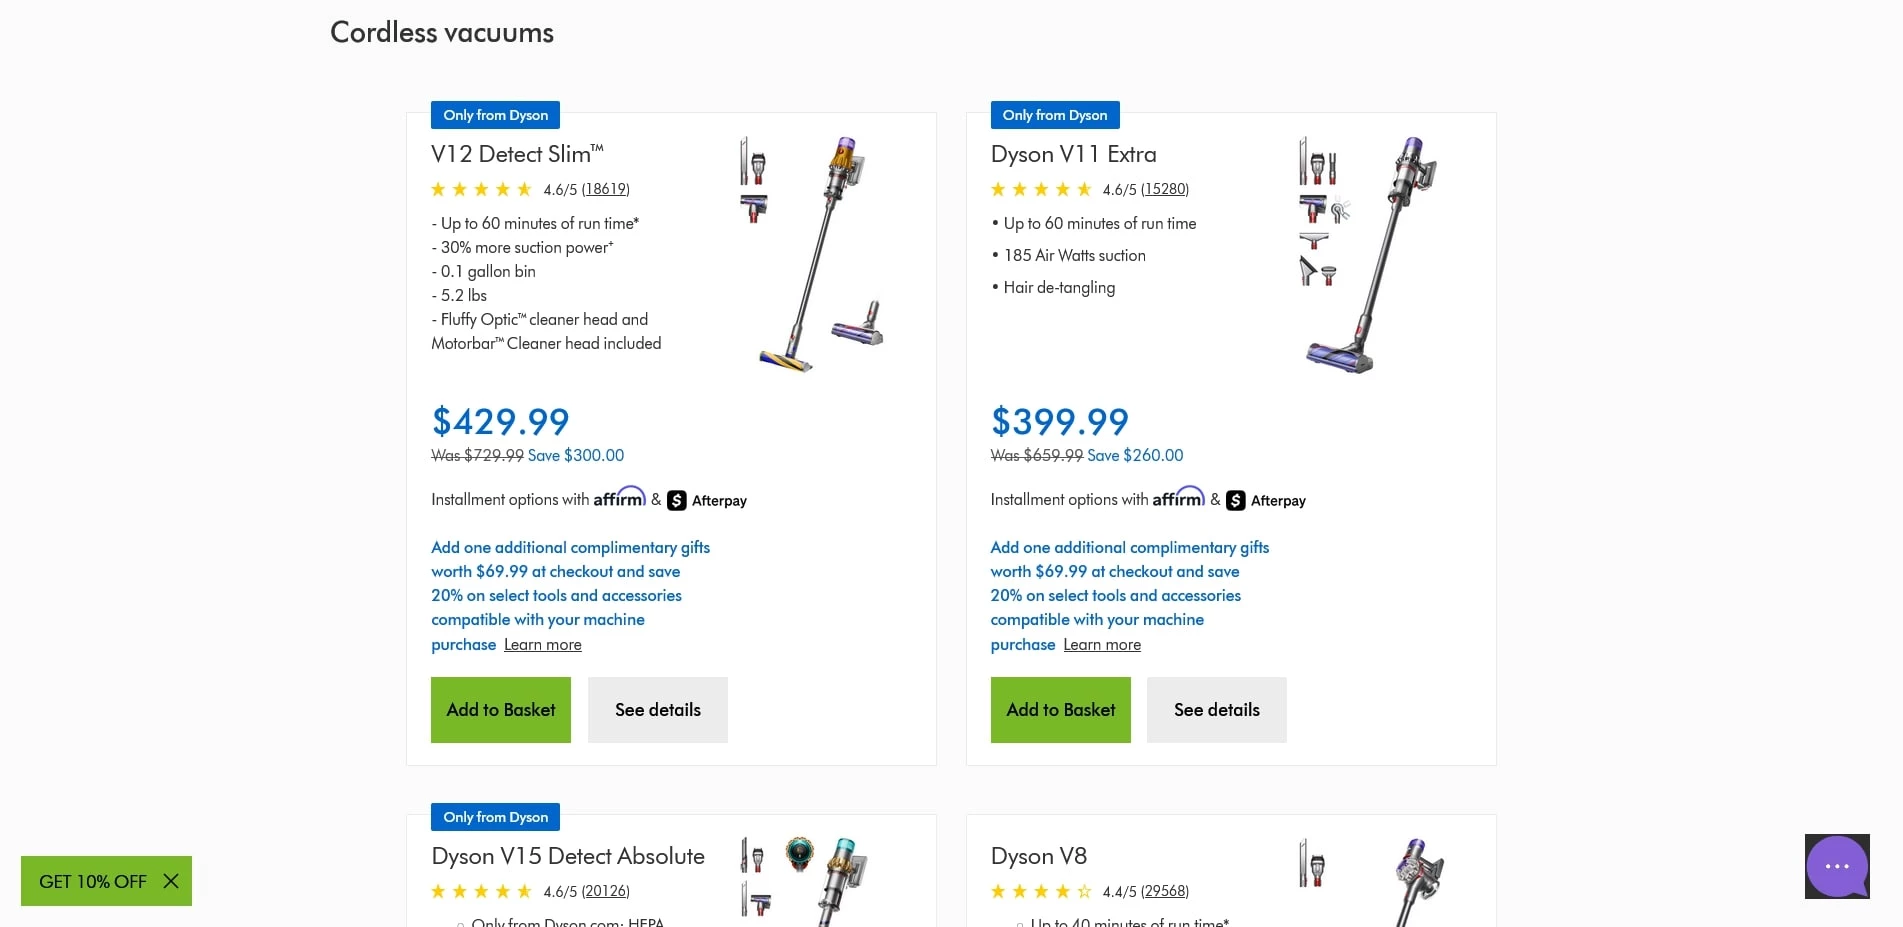Dismiss the GET 10% OFF banner
The height and width of the screenshot is (927, 1903).
coord(171,881)
